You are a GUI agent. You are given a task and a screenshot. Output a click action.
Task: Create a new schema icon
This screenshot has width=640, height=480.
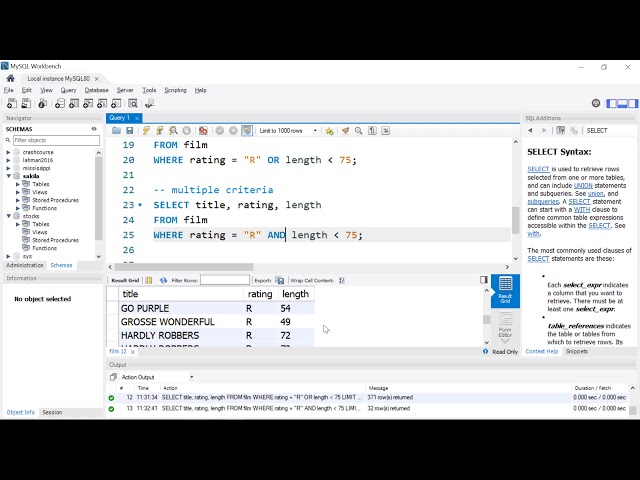60,104
